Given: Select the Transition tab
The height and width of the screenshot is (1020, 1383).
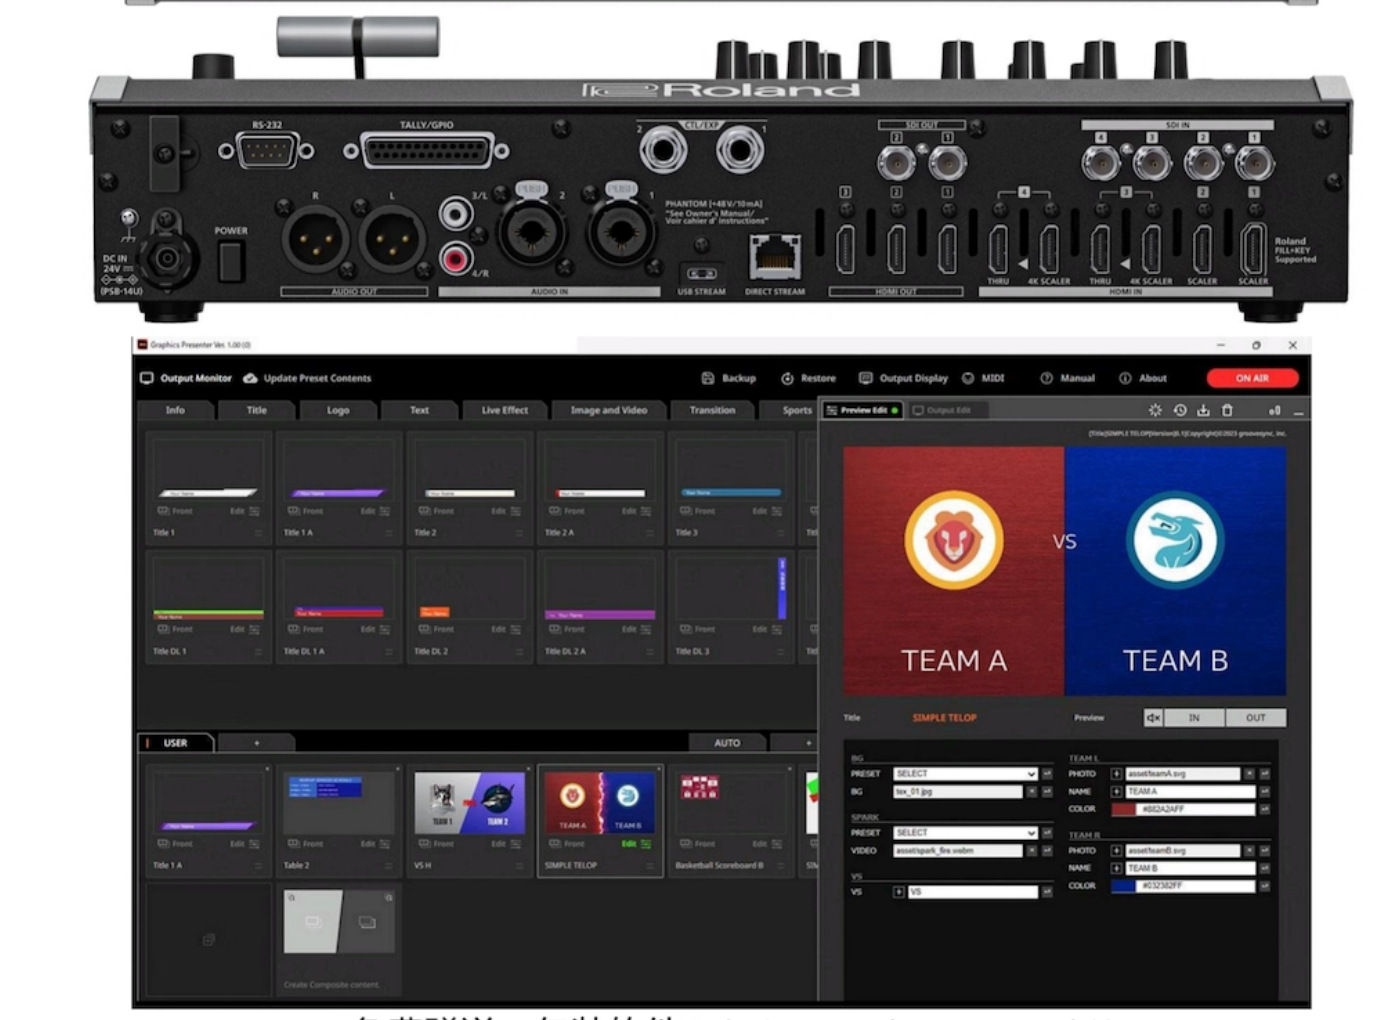Looking at the screenshot, I should click(x=712, y=410).
